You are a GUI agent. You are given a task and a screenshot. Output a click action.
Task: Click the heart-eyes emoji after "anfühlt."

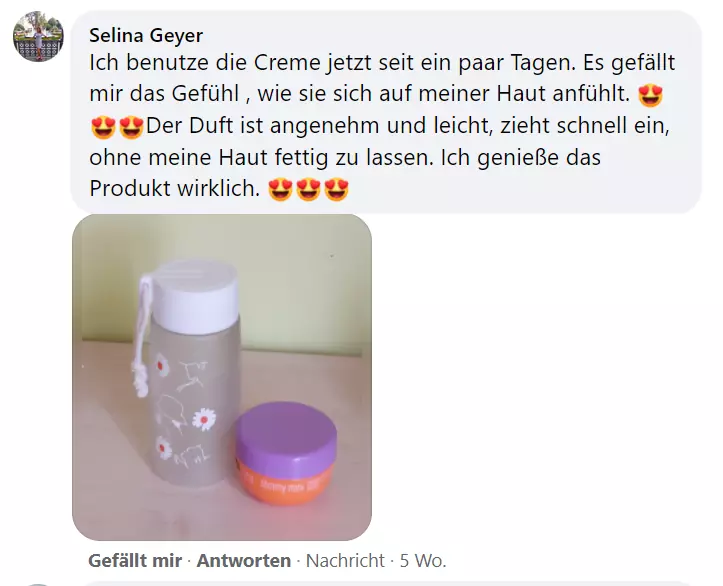(651, 95)
